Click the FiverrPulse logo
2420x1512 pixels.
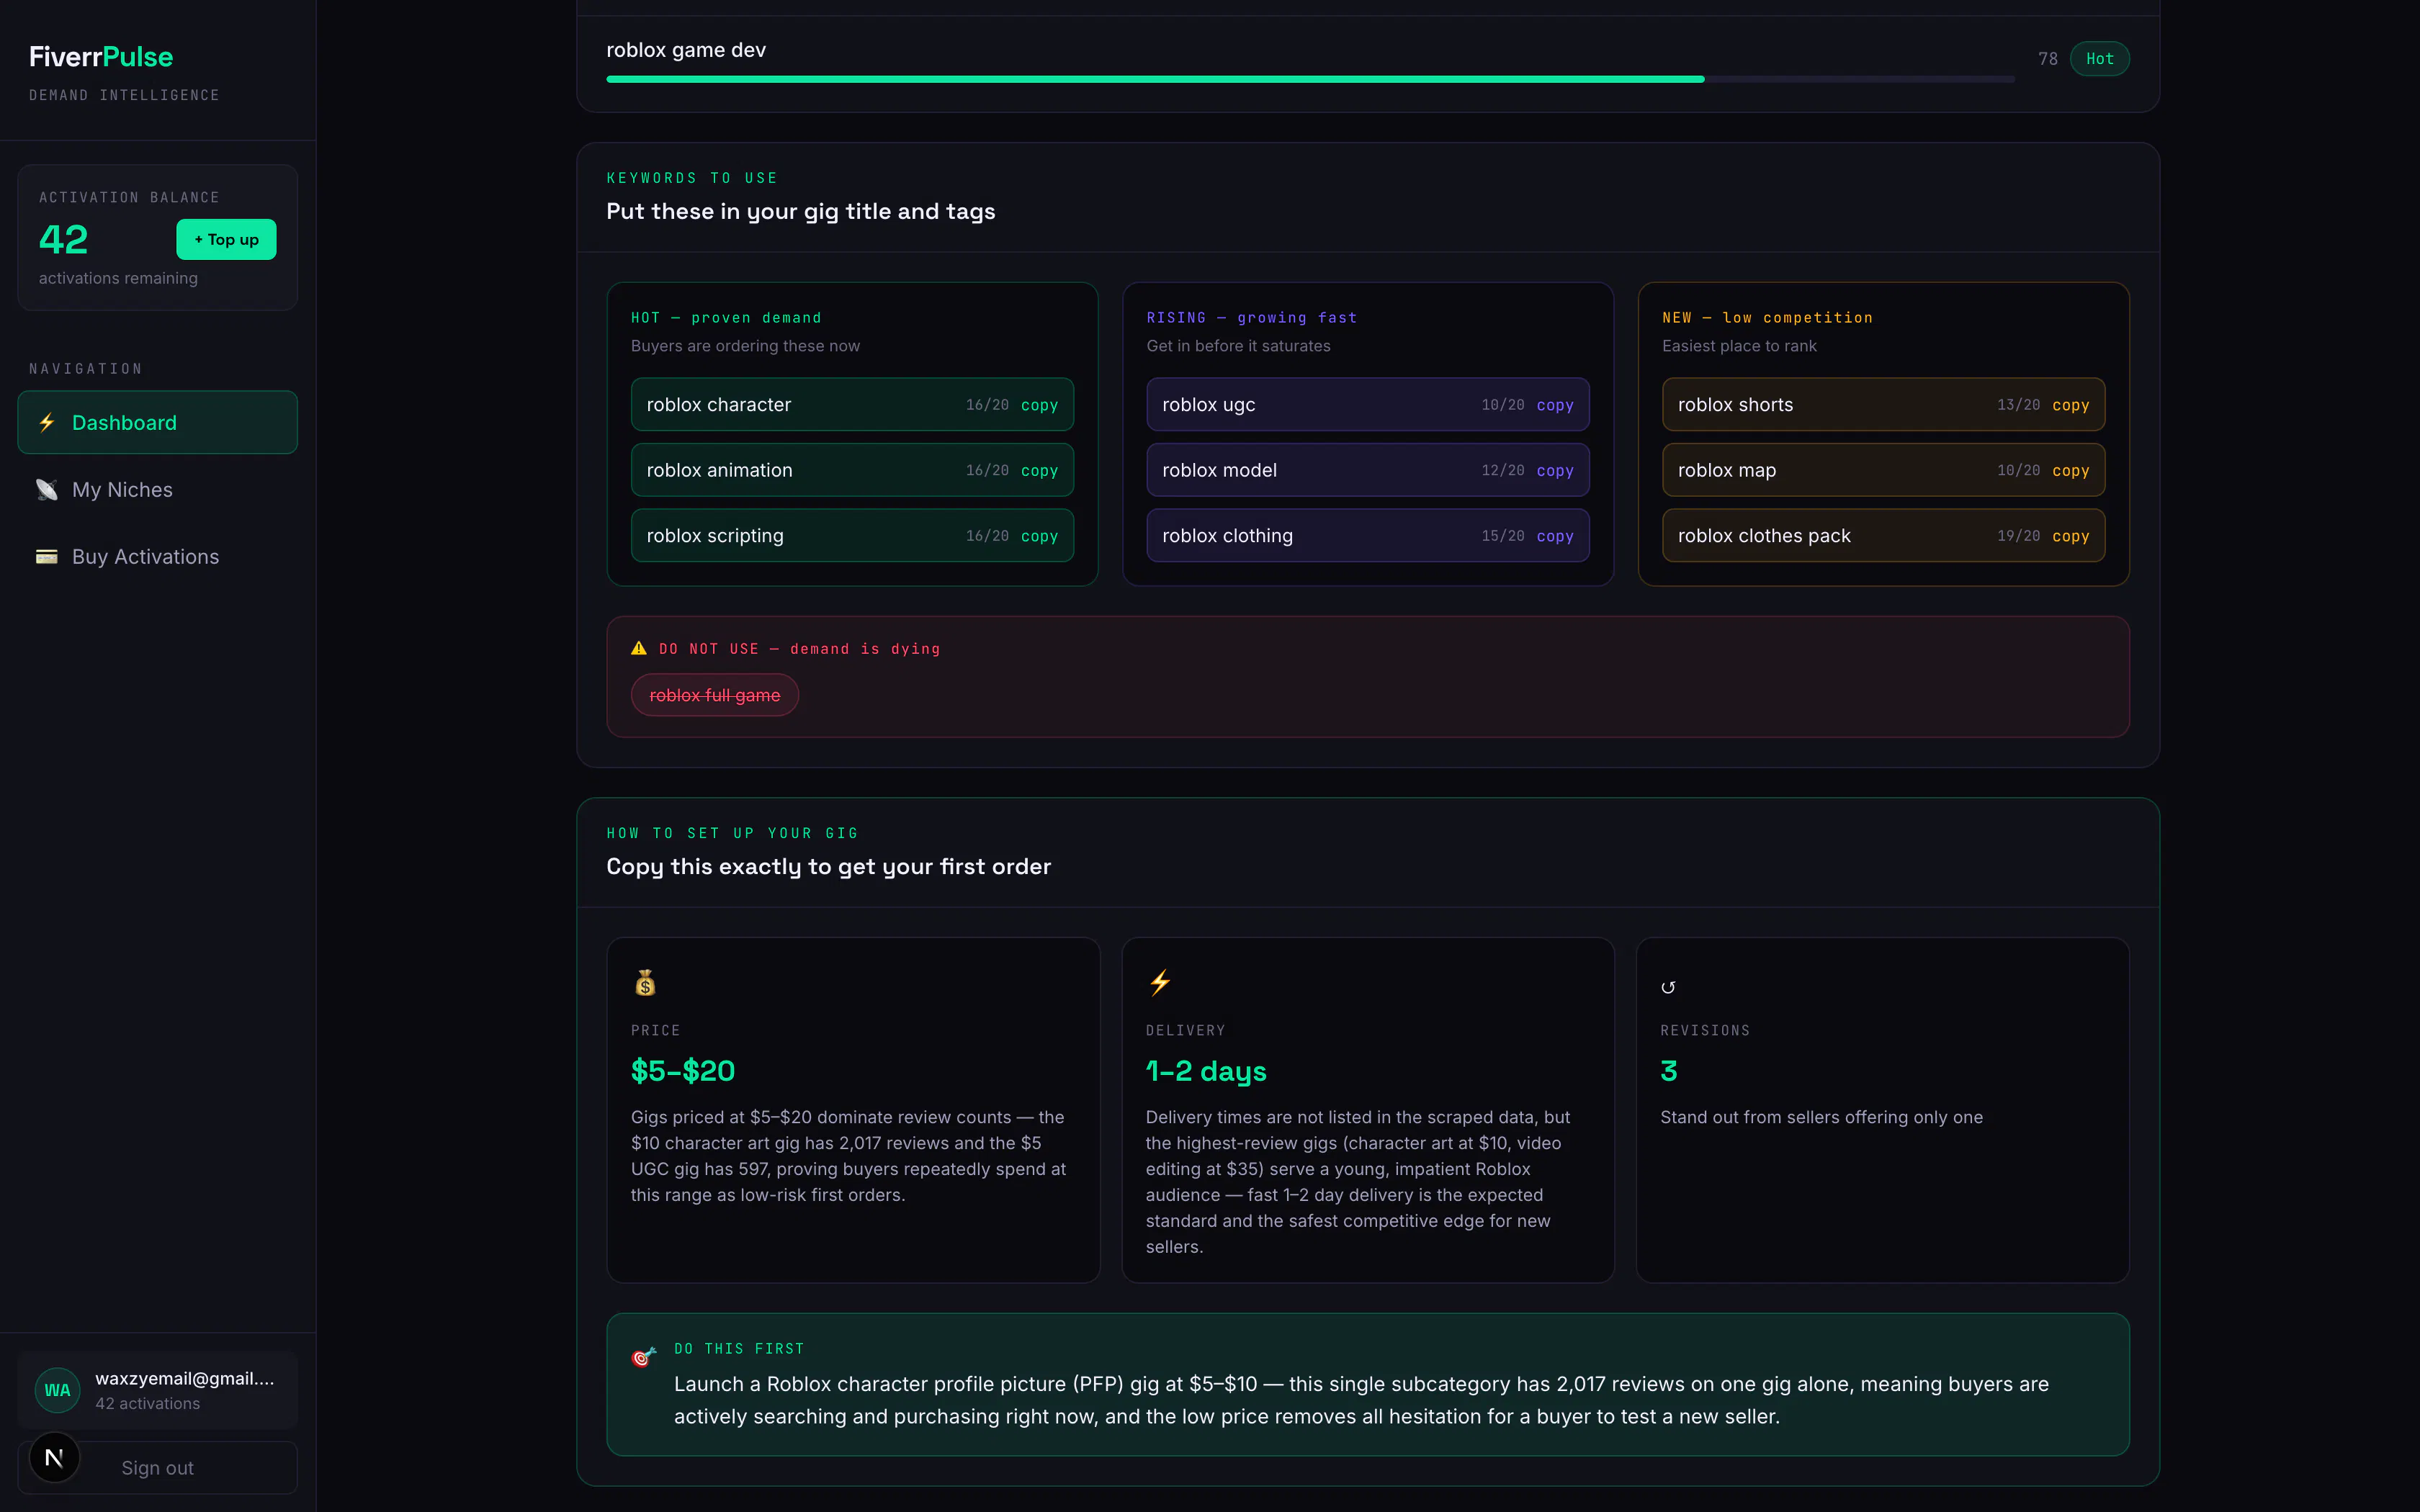[x=101, y=57]
